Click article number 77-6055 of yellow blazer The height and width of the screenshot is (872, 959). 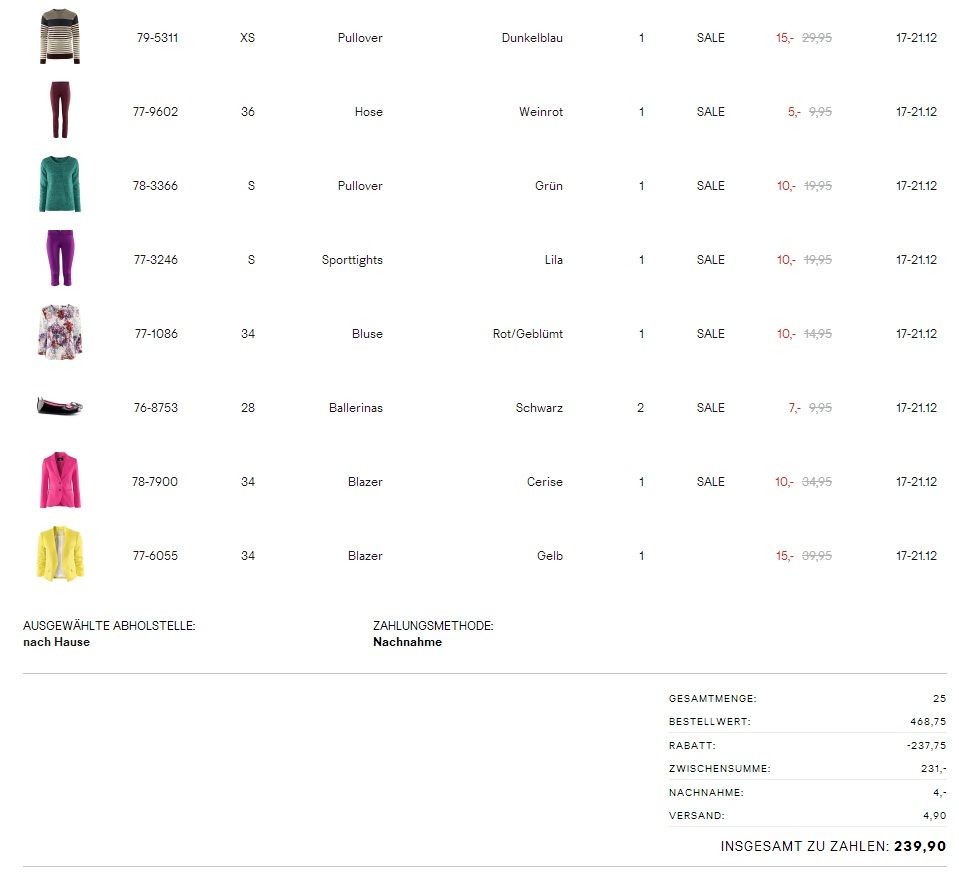[x=156, y=556]
